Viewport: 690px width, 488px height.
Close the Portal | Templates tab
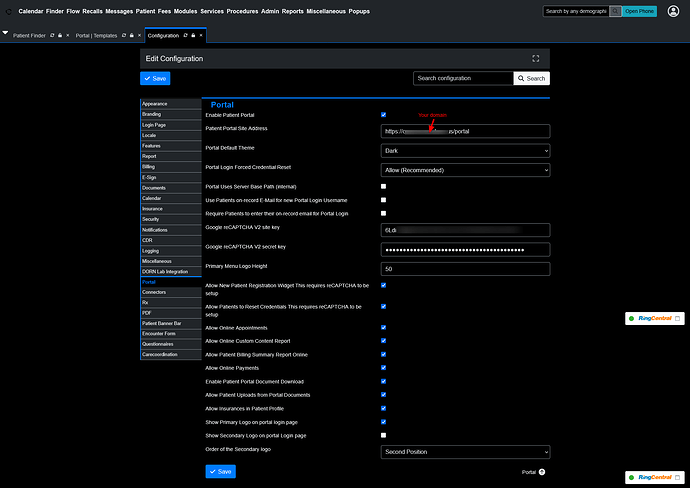[139, 35]
